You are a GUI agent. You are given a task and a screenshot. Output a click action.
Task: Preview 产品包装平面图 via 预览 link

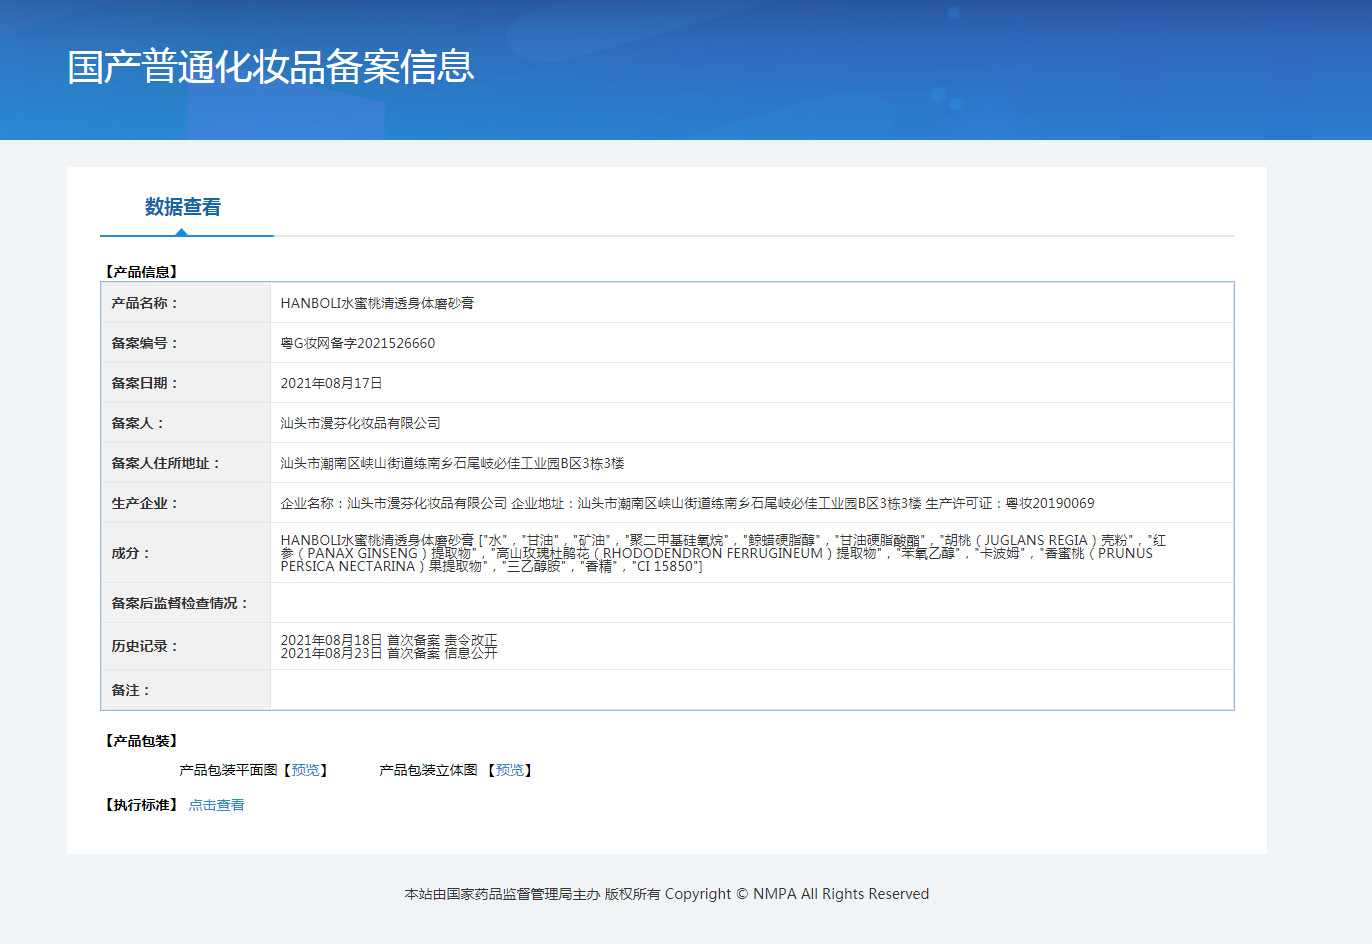point(305,770)
